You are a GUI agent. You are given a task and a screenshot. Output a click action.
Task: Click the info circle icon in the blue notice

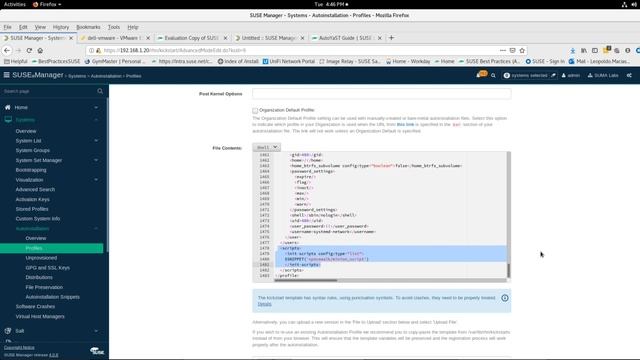(504, 298)
